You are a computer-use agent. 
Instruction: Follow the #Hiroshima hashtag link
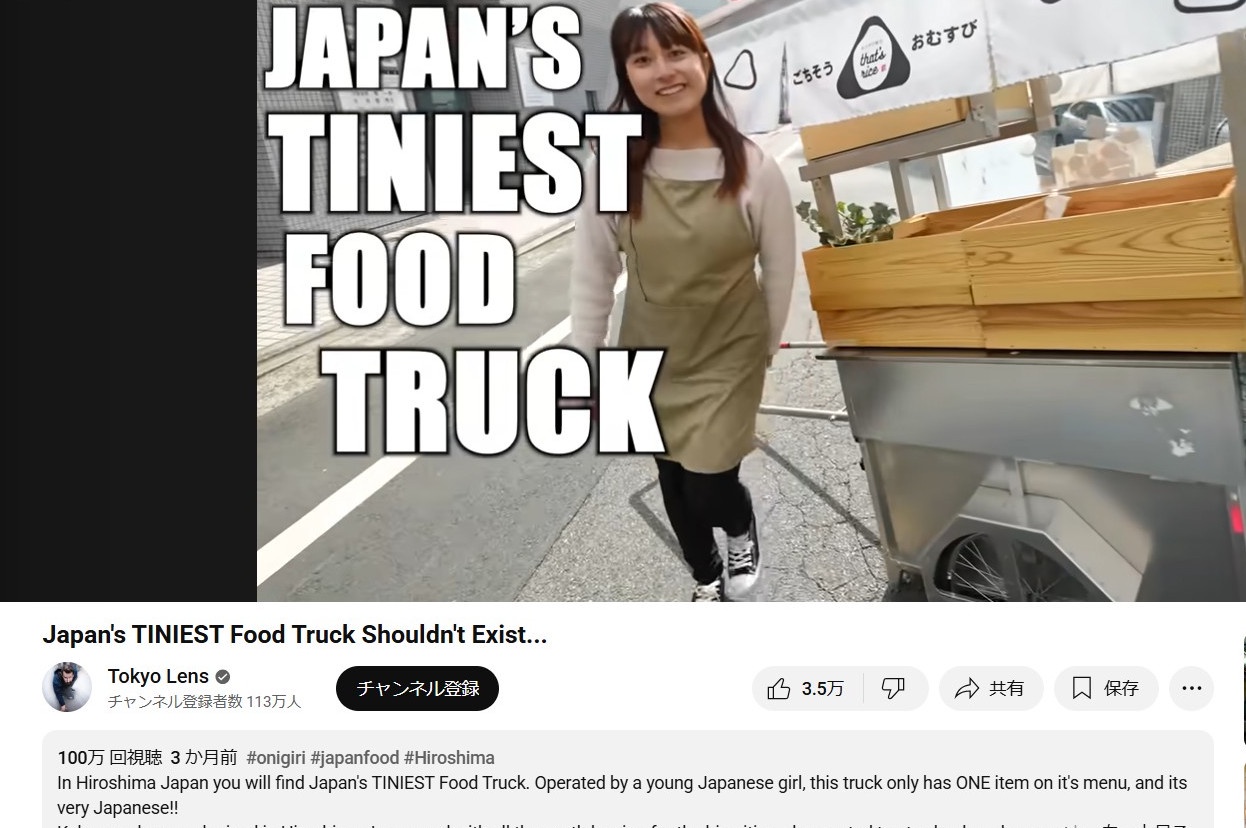[x=449, y=758]
